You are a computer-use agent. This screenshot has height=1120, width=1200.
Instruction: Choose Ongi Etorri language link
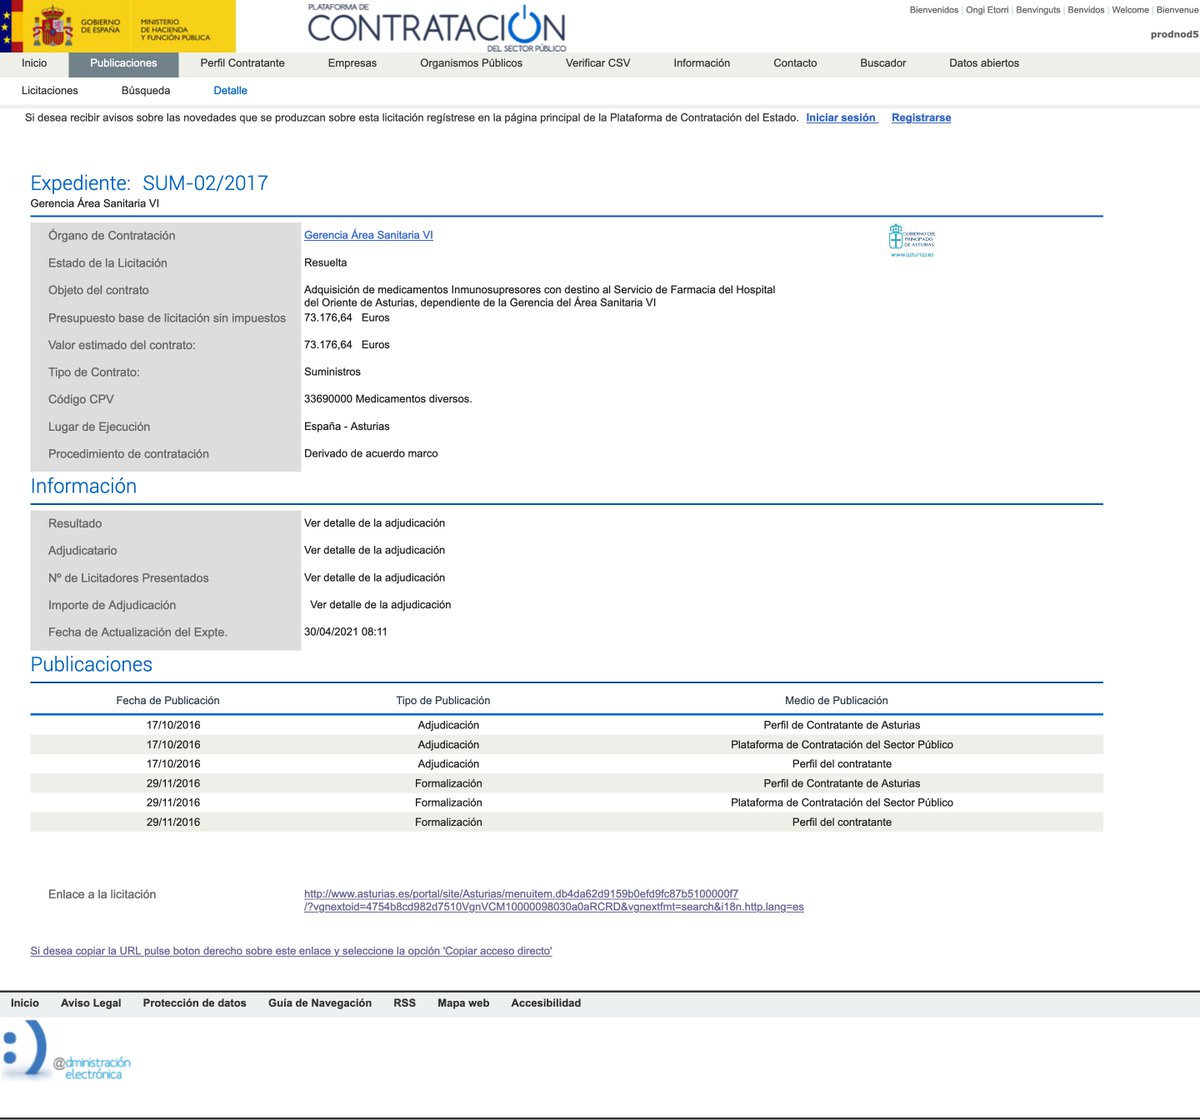(987, 10)
